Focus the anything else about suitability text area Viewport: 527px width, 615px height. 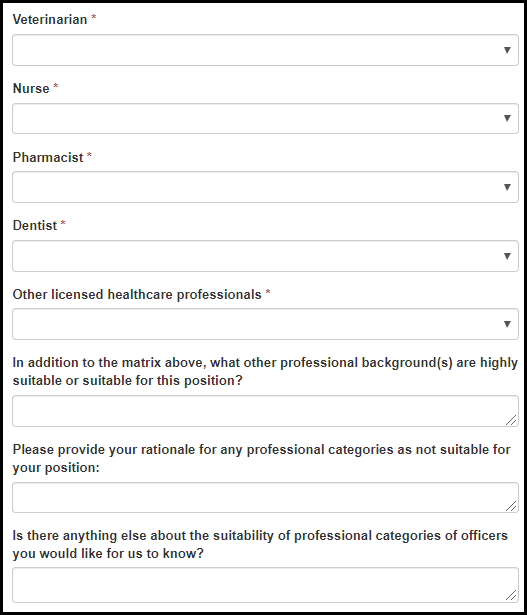[265, 585]
